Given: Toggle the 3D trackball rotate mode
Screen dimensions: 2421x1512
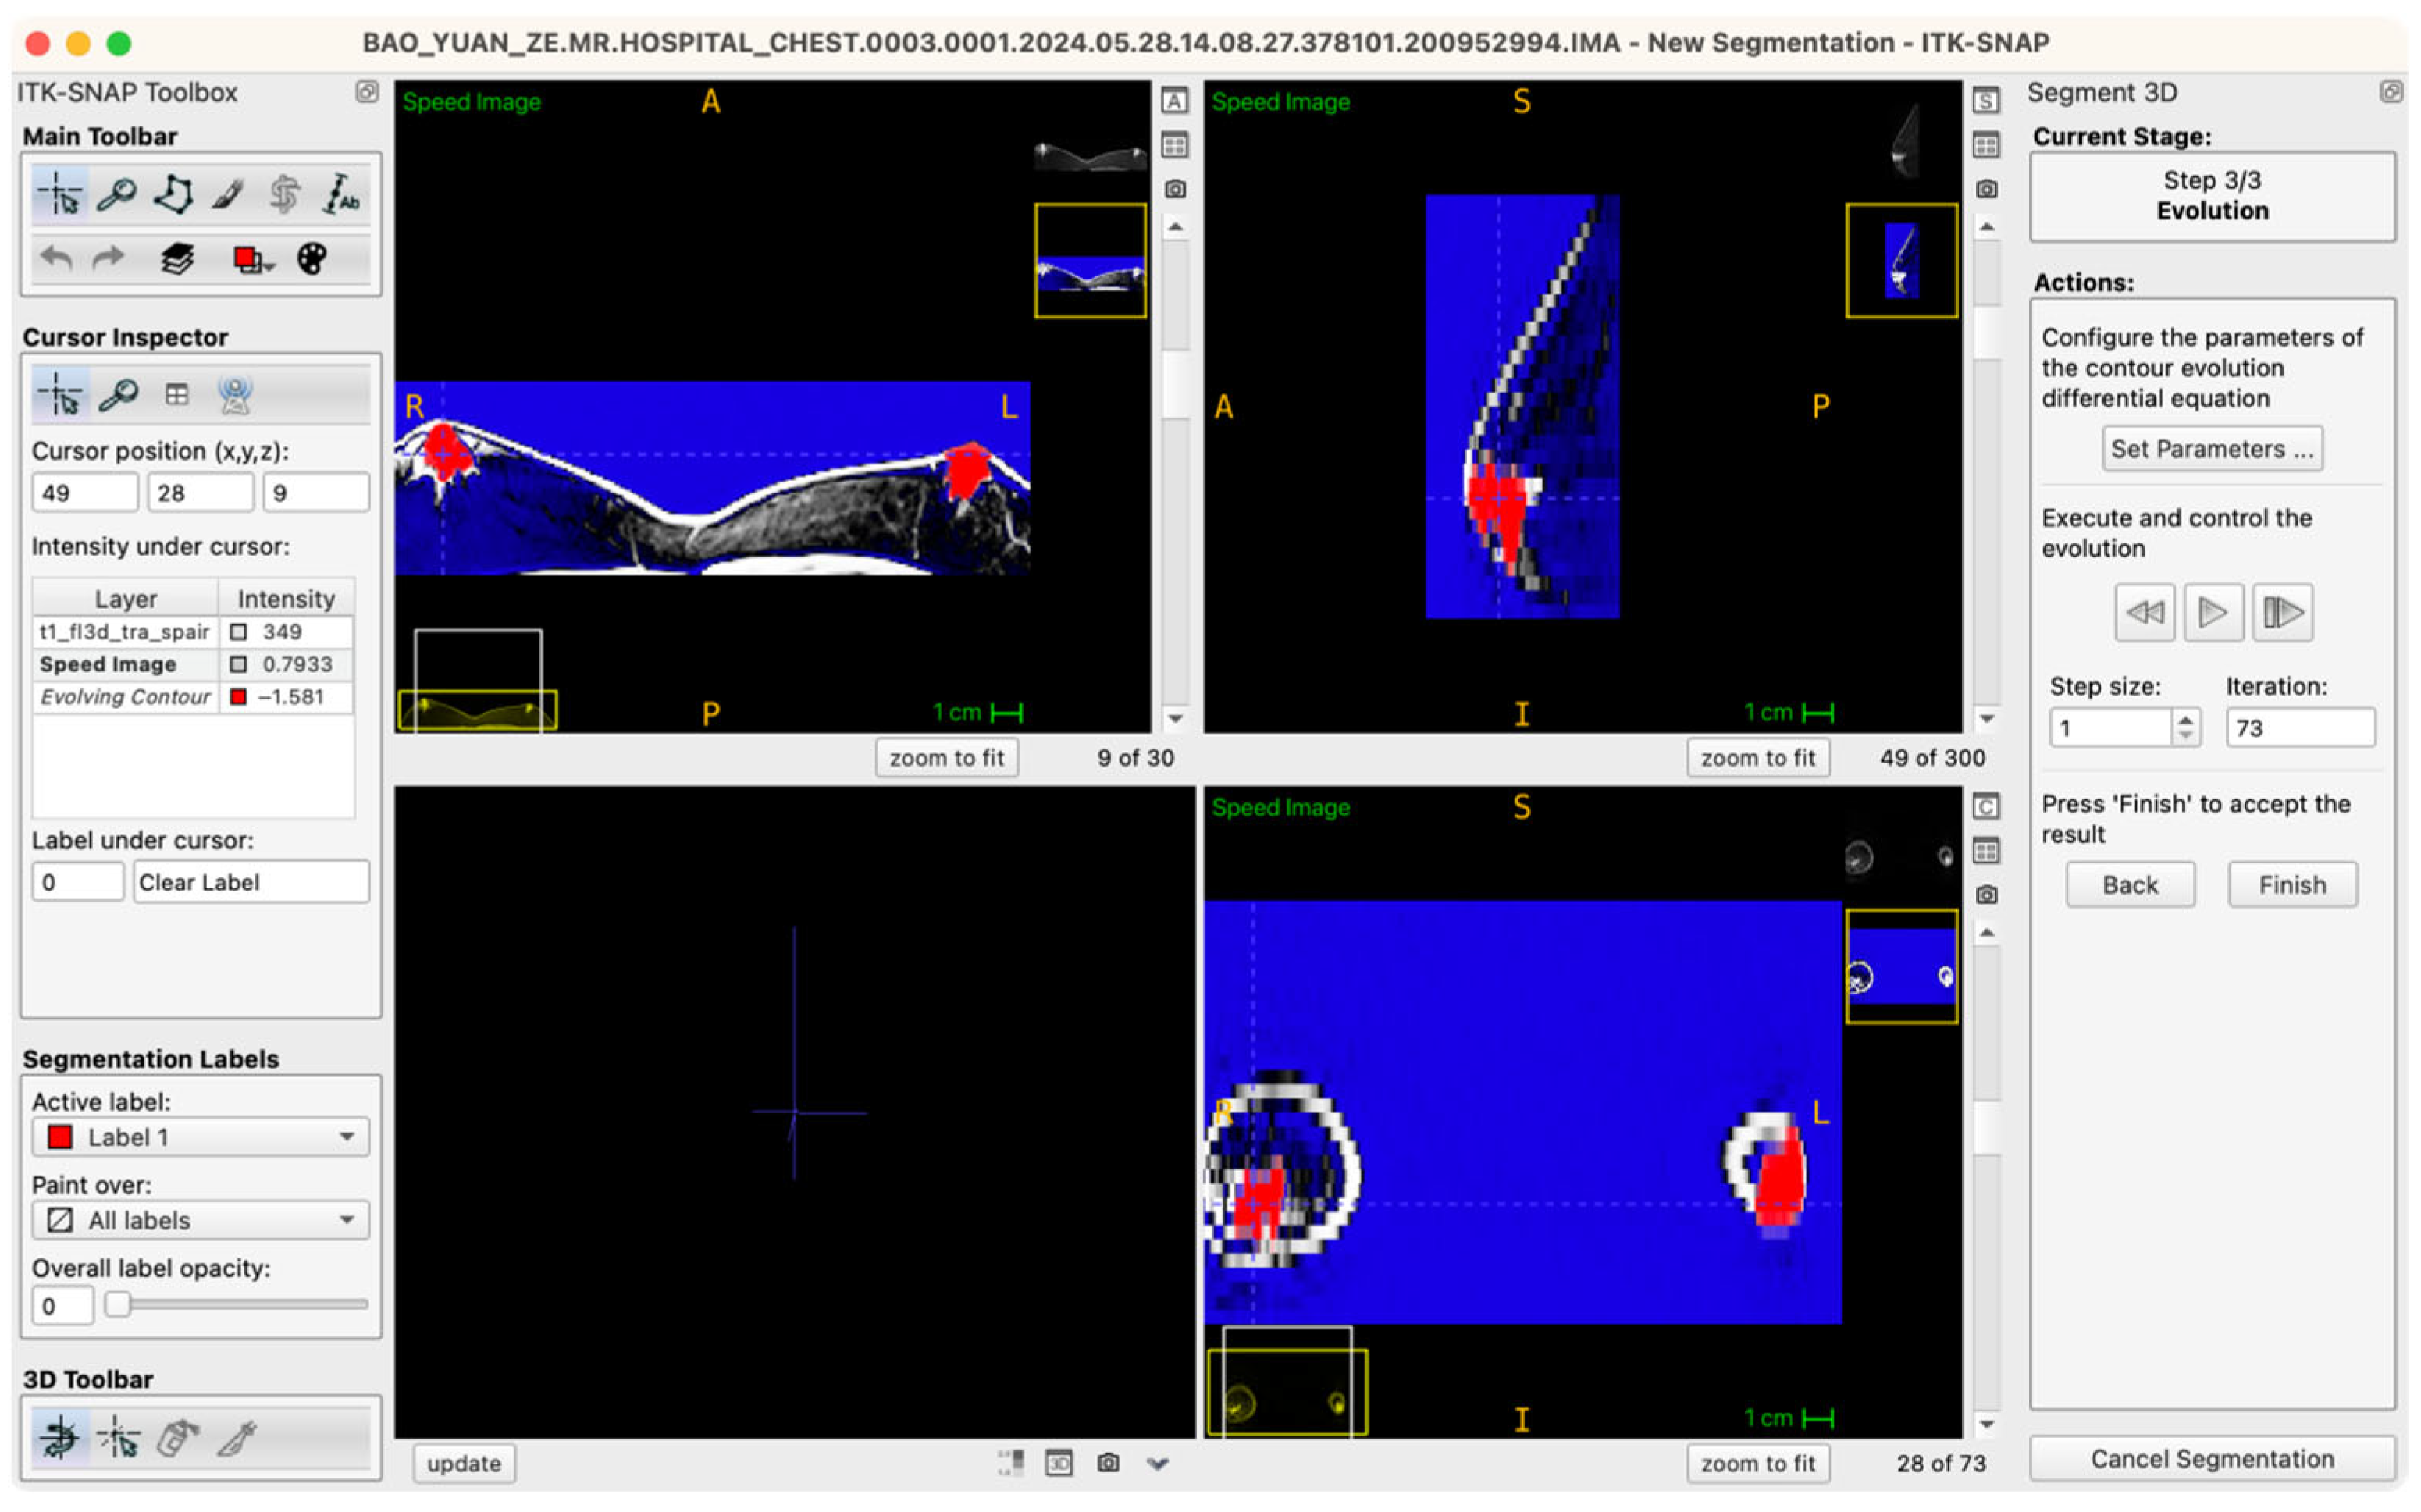Looking at the screenshot, I should (x=60, y=1438).
